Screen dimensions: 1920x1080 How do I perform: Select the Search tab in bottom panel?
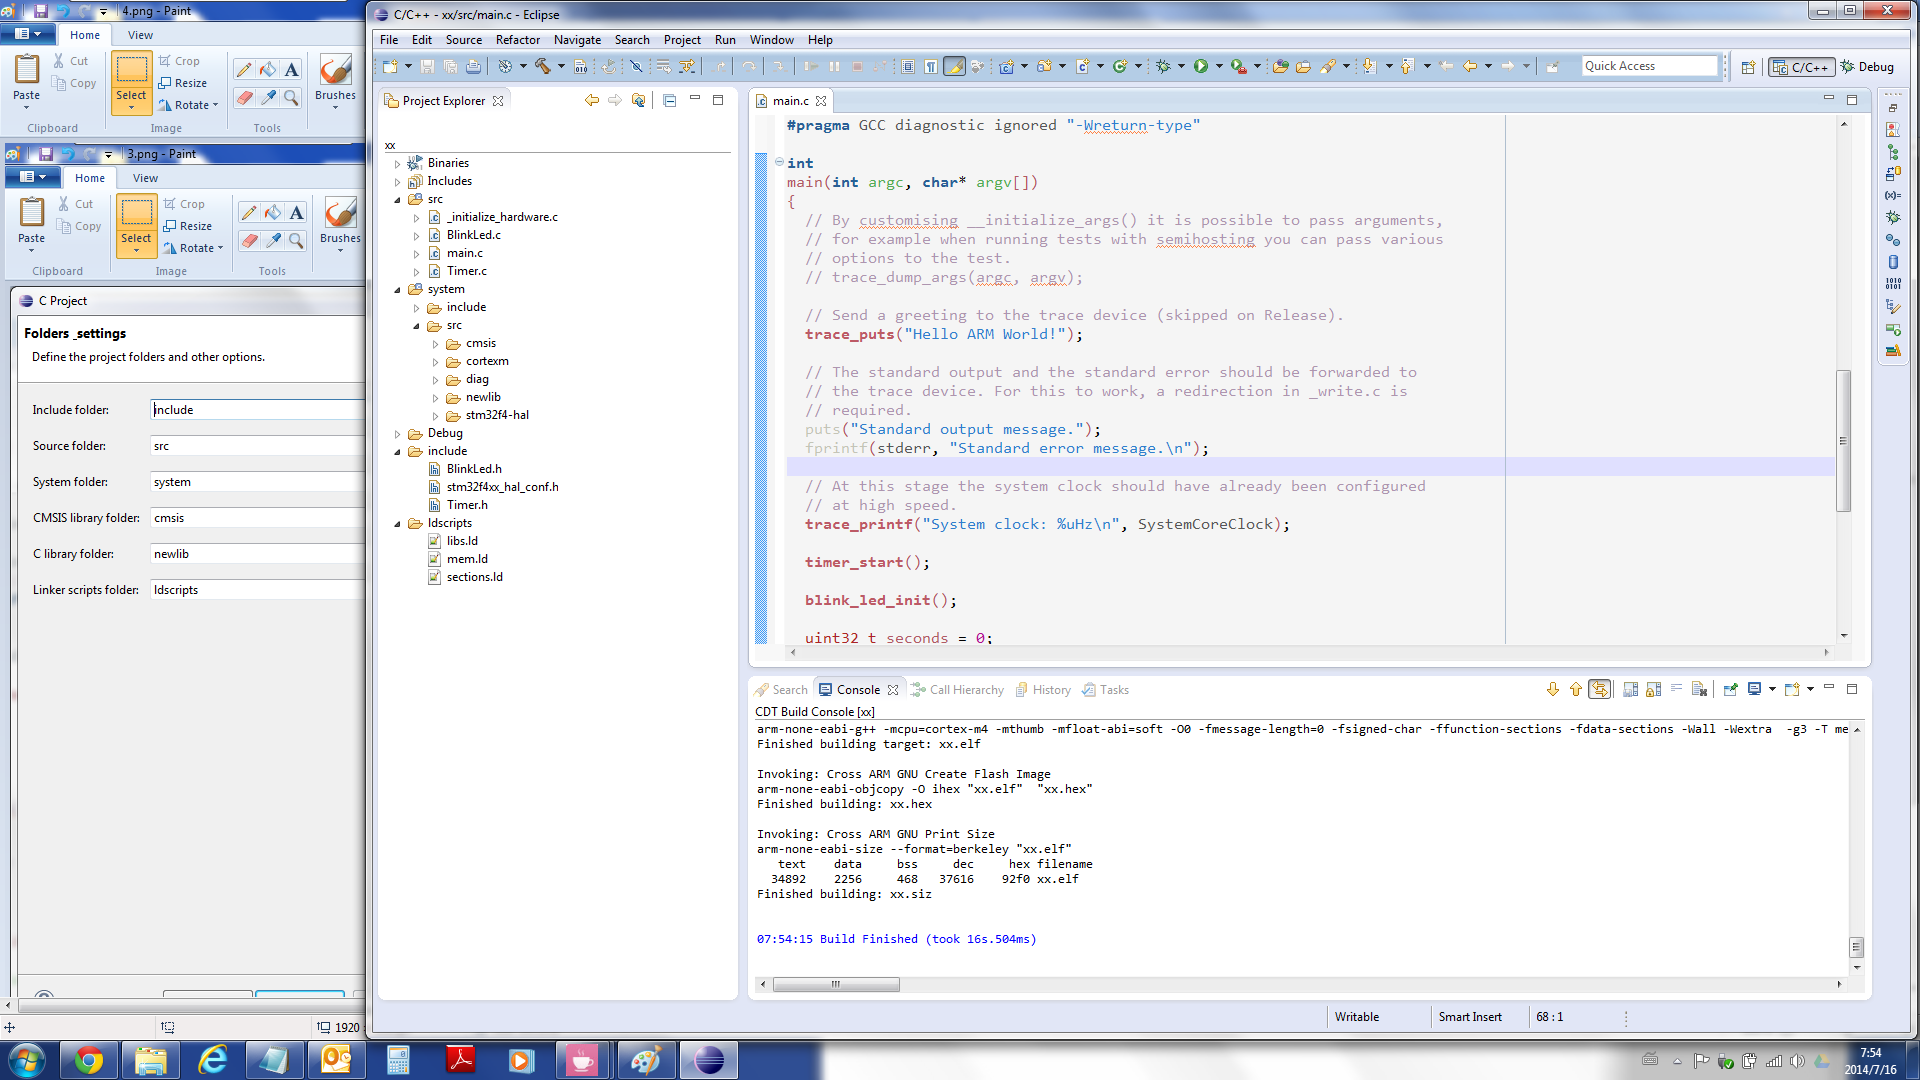781,690
